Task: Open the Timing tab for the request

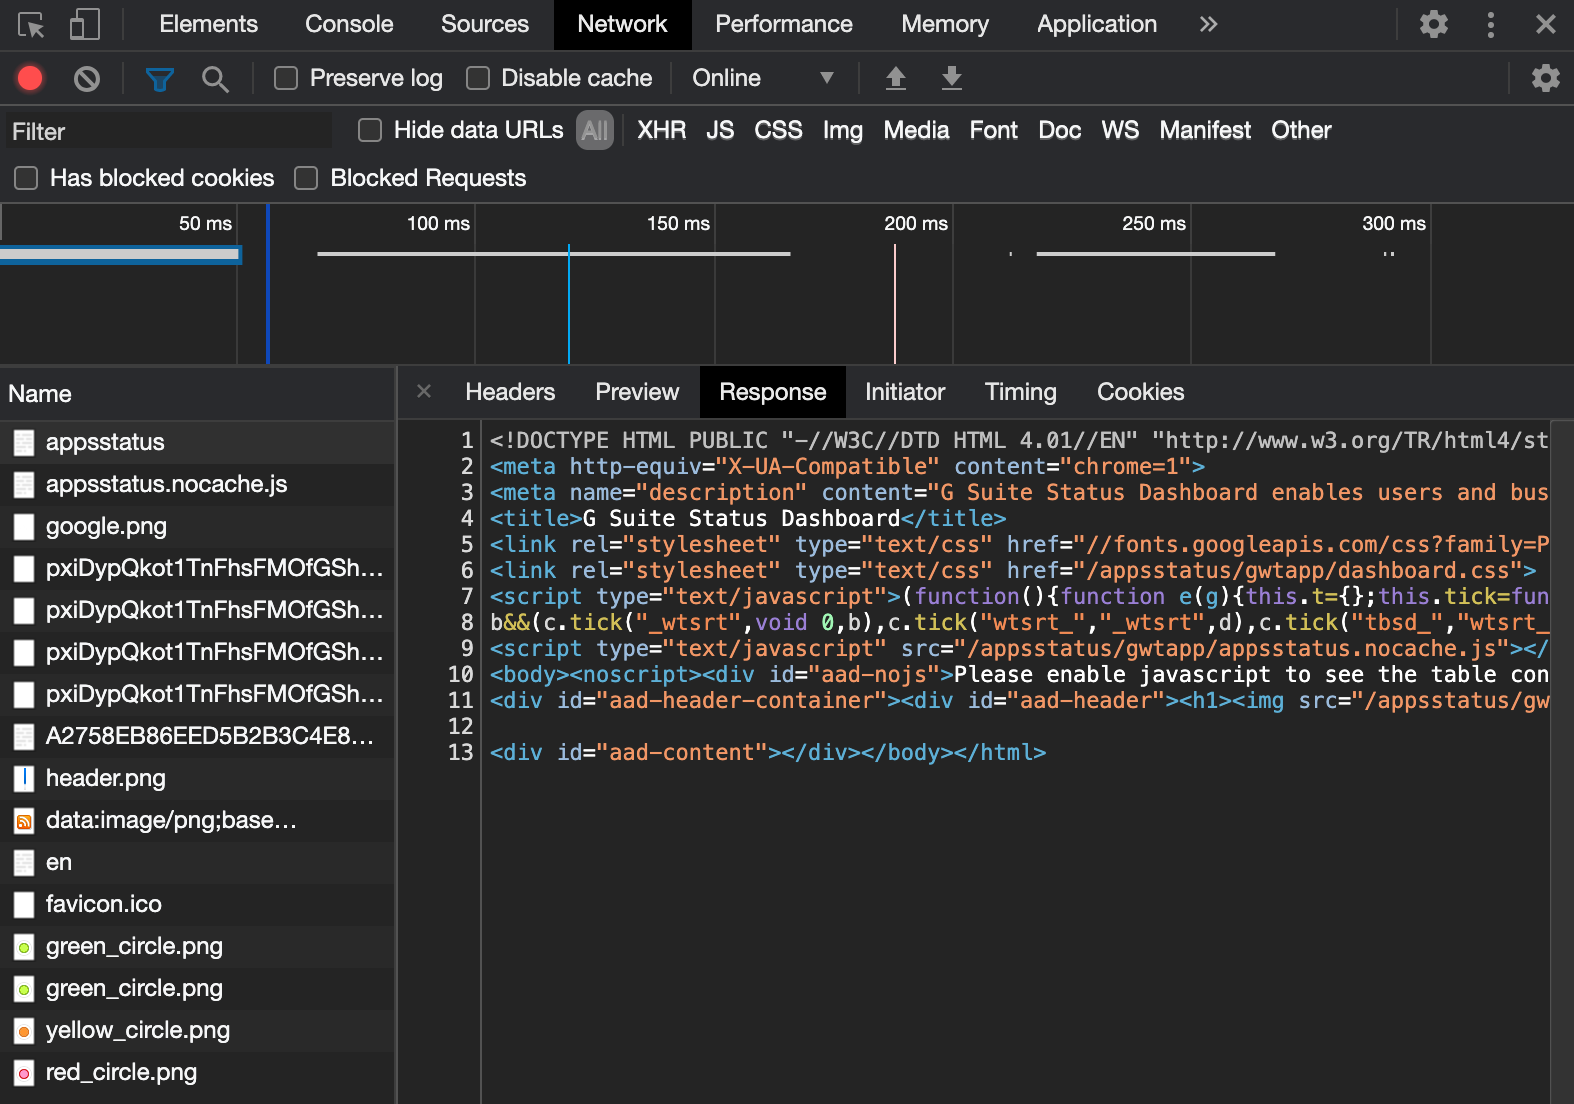Action: click(1020, 392)
